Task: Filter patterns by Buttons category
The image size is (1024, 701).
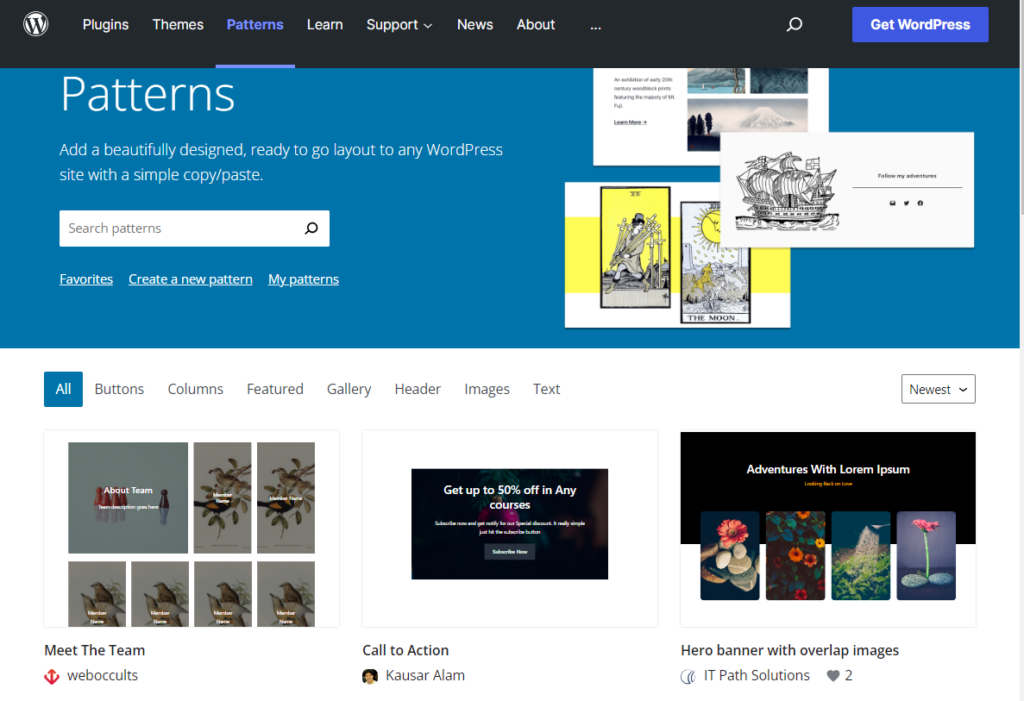Action: (x=119, y=389)
